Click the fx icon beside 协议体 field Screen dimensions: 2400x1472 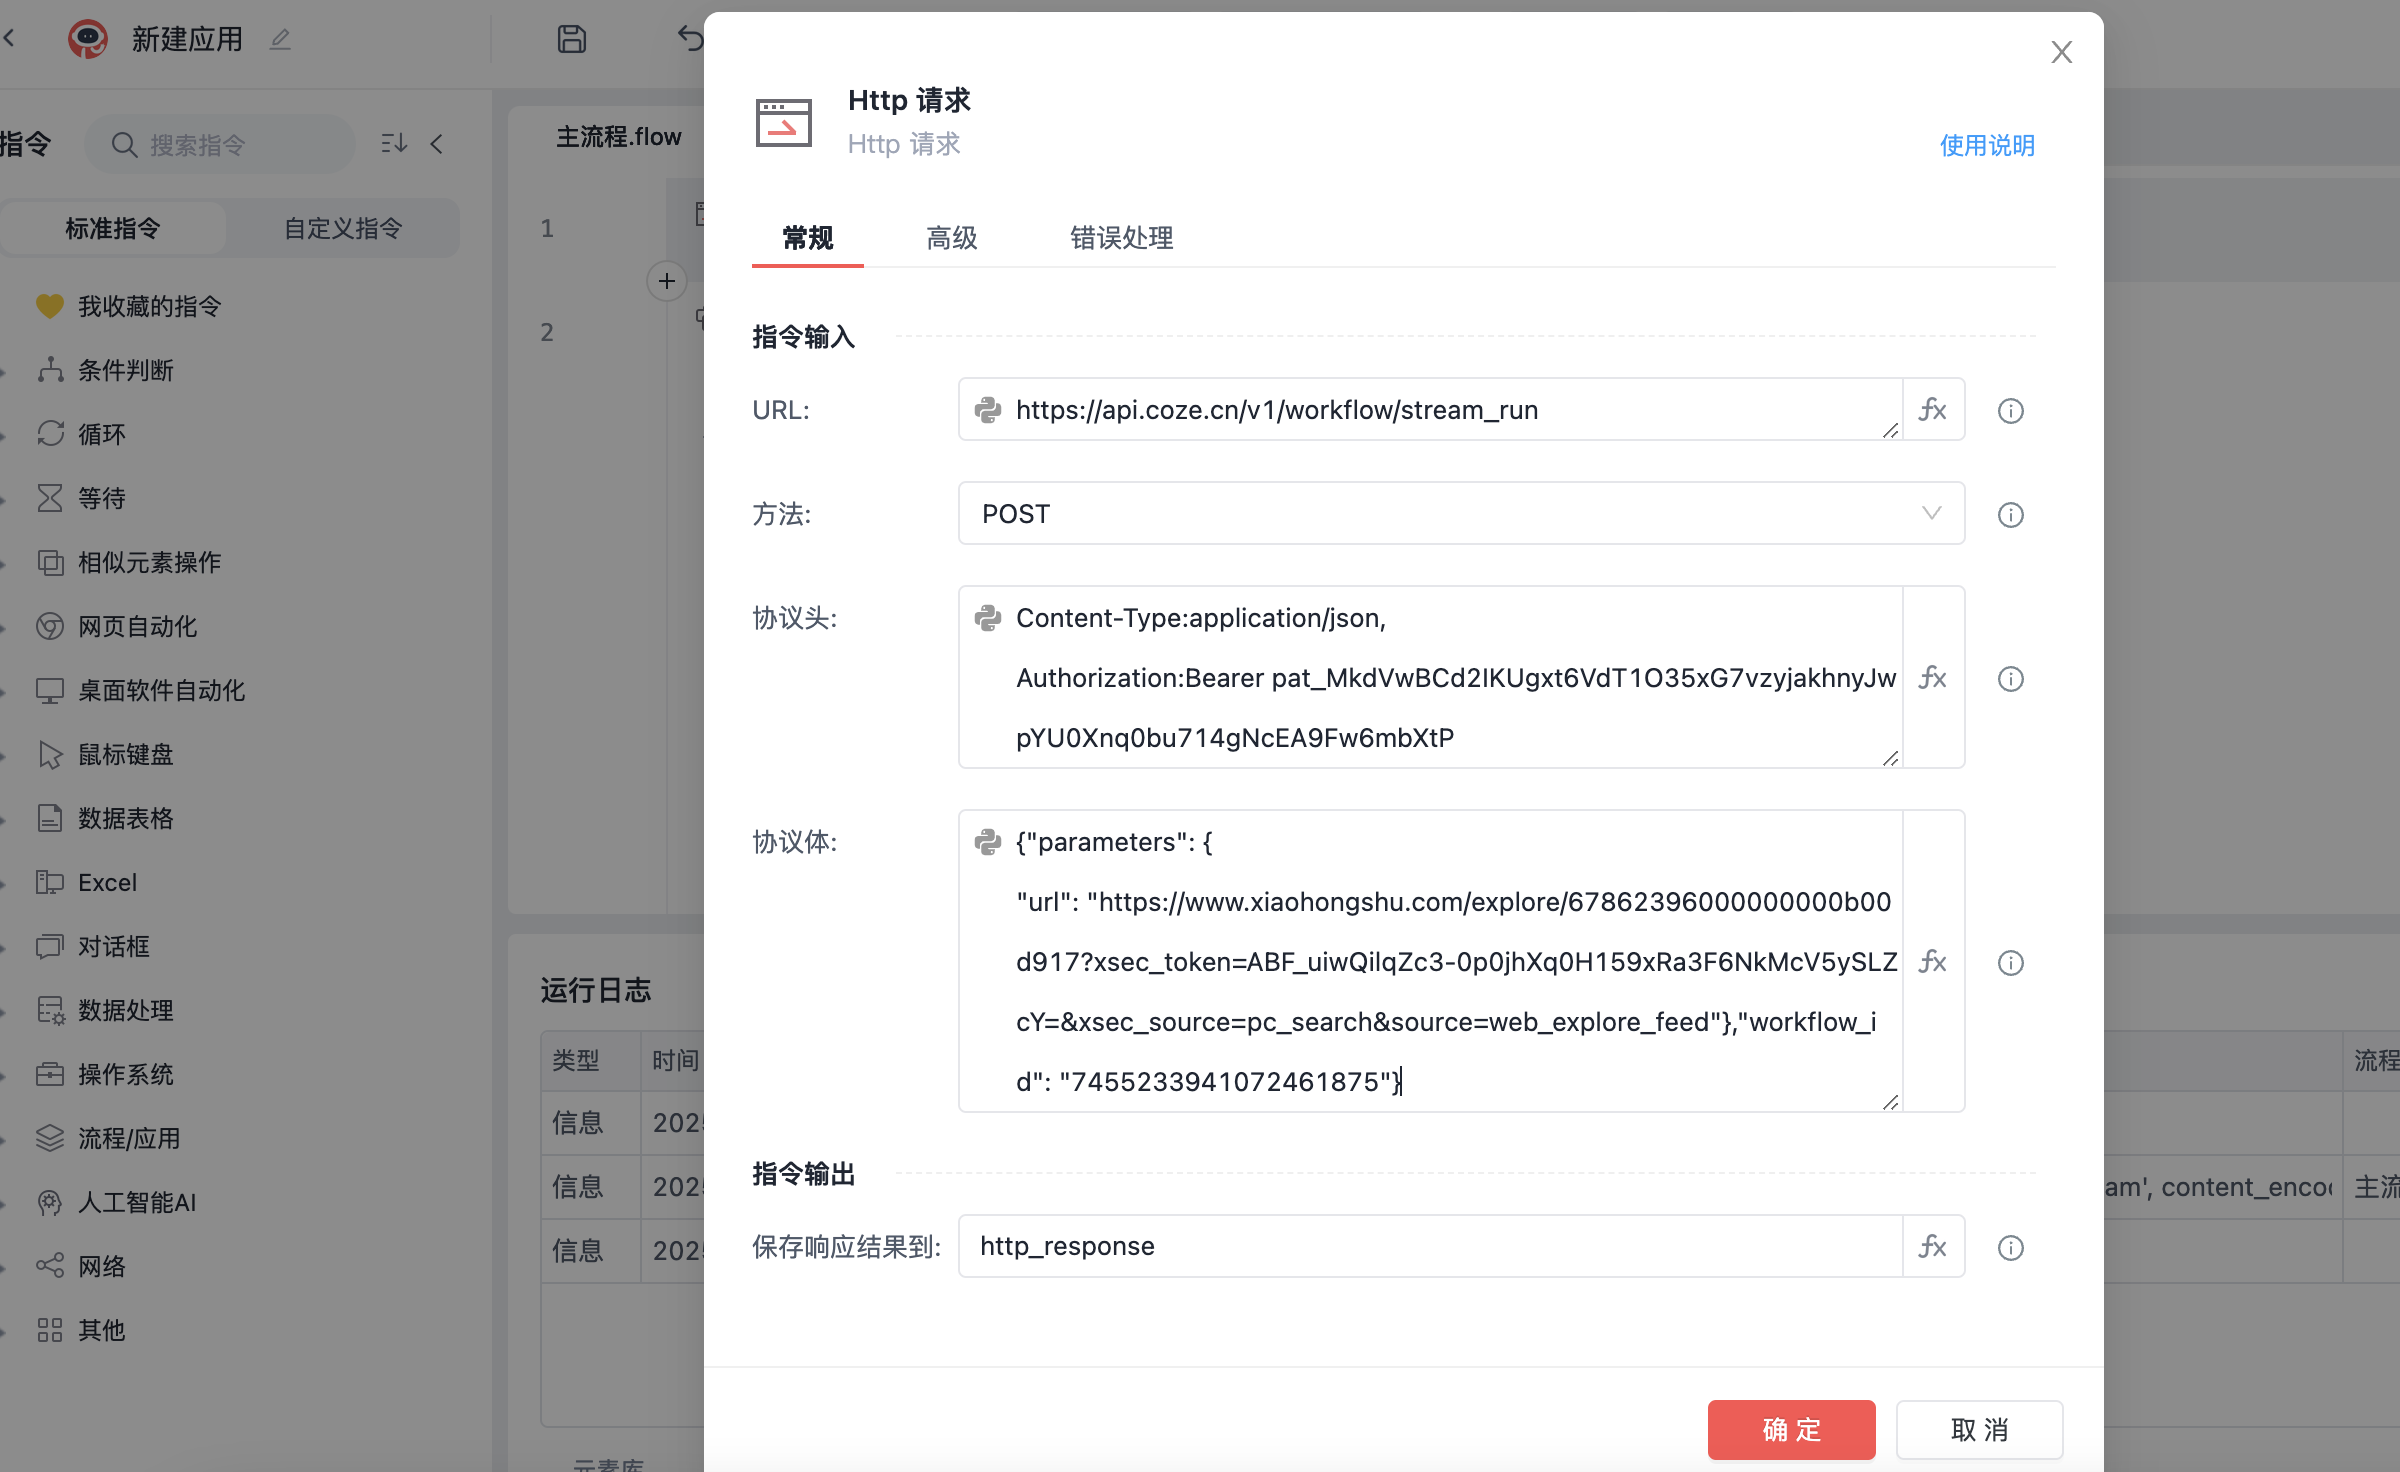pos(1932,962)
